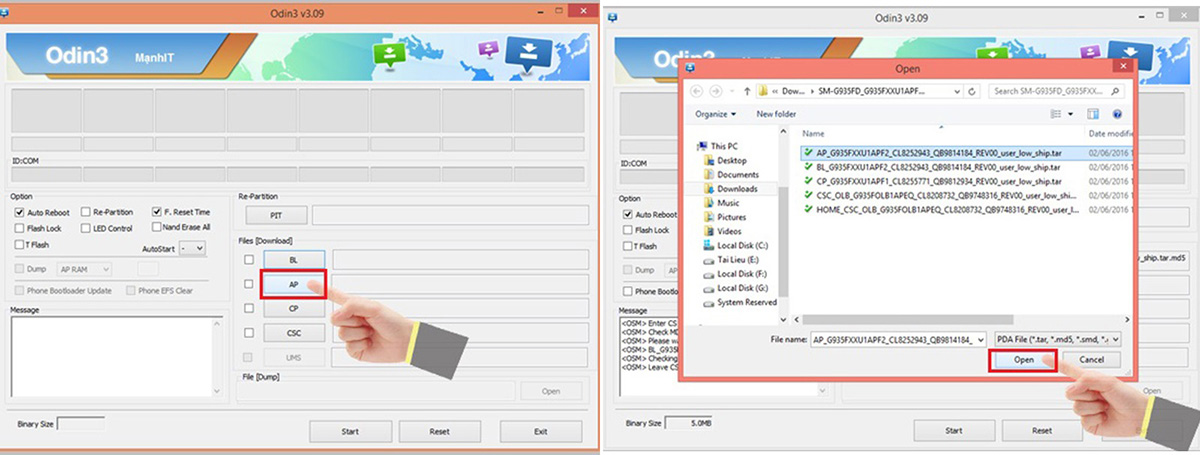Screen dimensions: 1200x455
Task: Open the Music folder in sidebar
Action: click(721, 203)
